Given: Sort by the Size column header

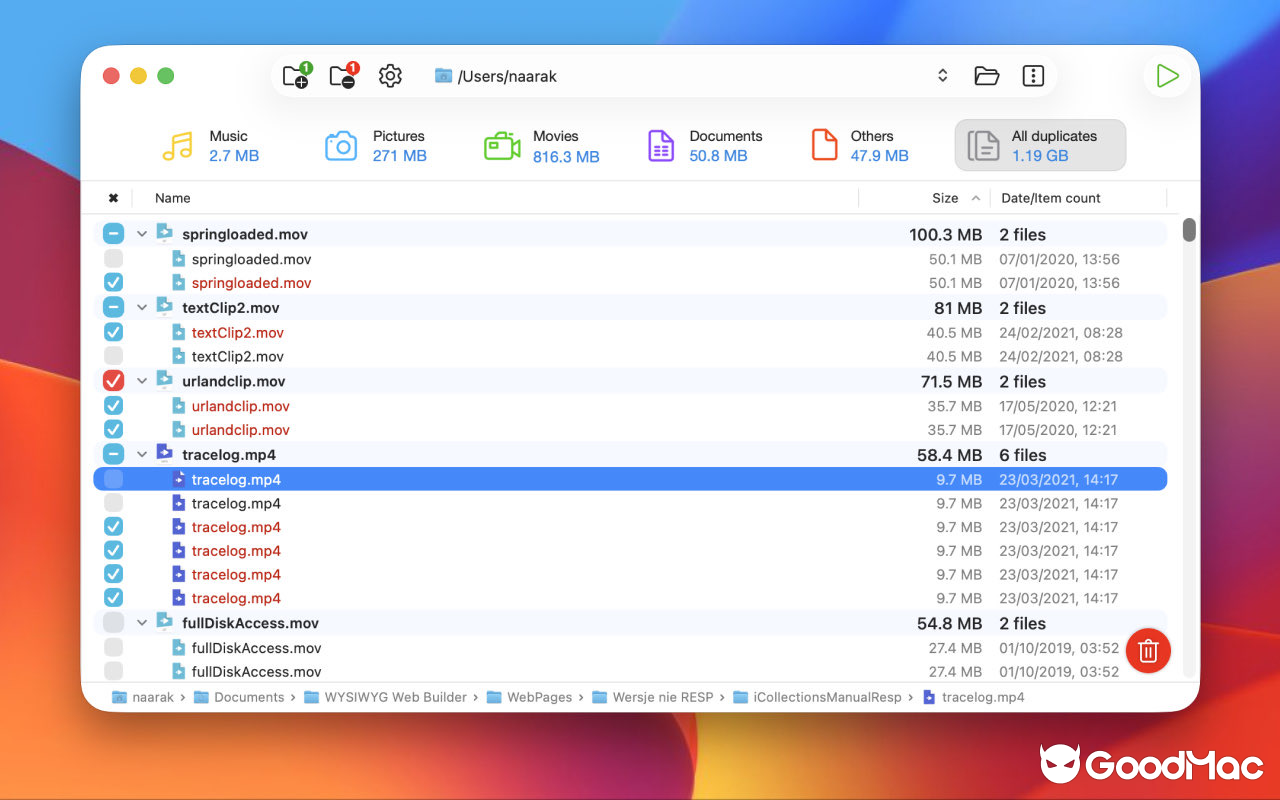Looking at the screenshot, I should click(944, 198).
